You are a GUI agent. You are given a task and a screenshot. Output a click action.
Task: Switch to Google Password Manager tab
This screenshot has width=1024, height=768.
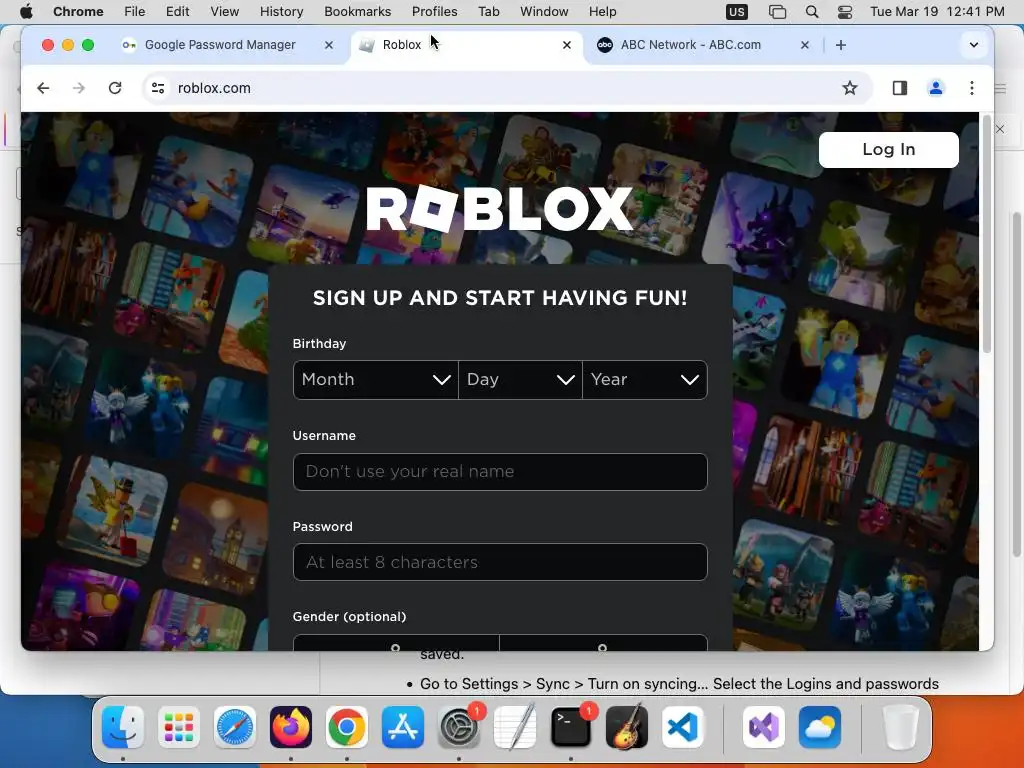point(220,45)
